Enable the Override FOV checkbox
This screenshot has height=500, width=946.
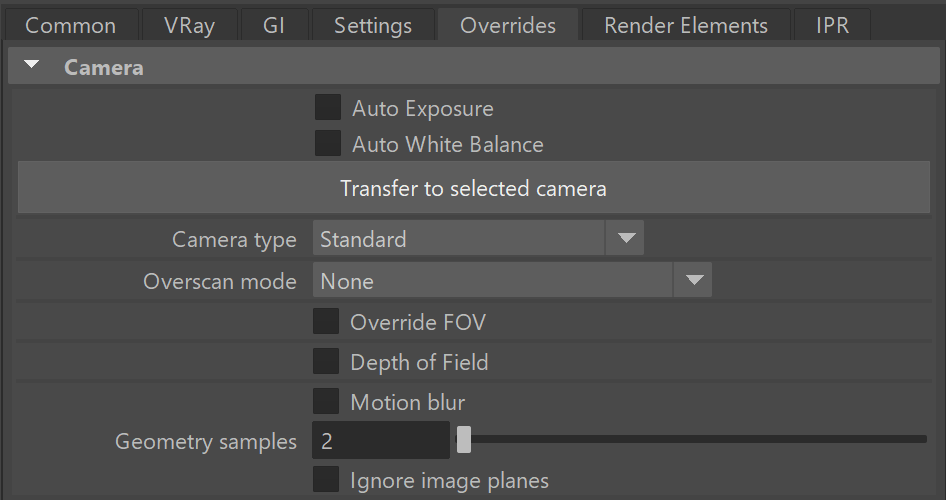coord(326,321)
